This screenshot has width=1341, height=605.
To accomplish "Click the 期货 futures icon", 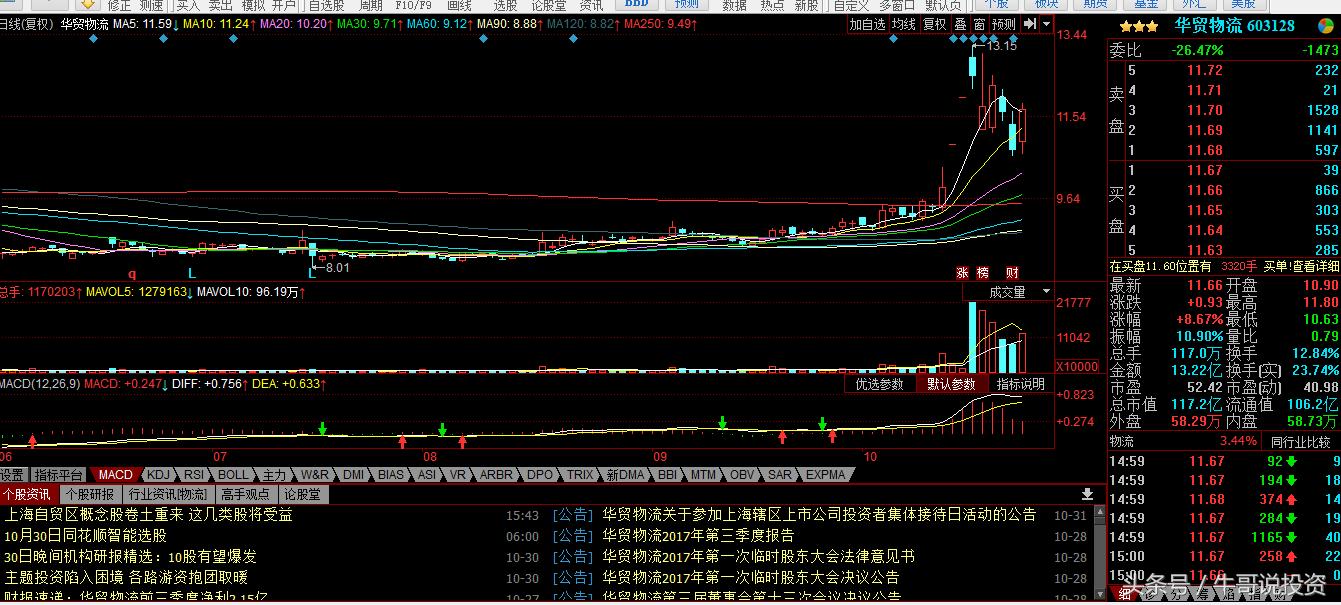I will point(1094,5).
